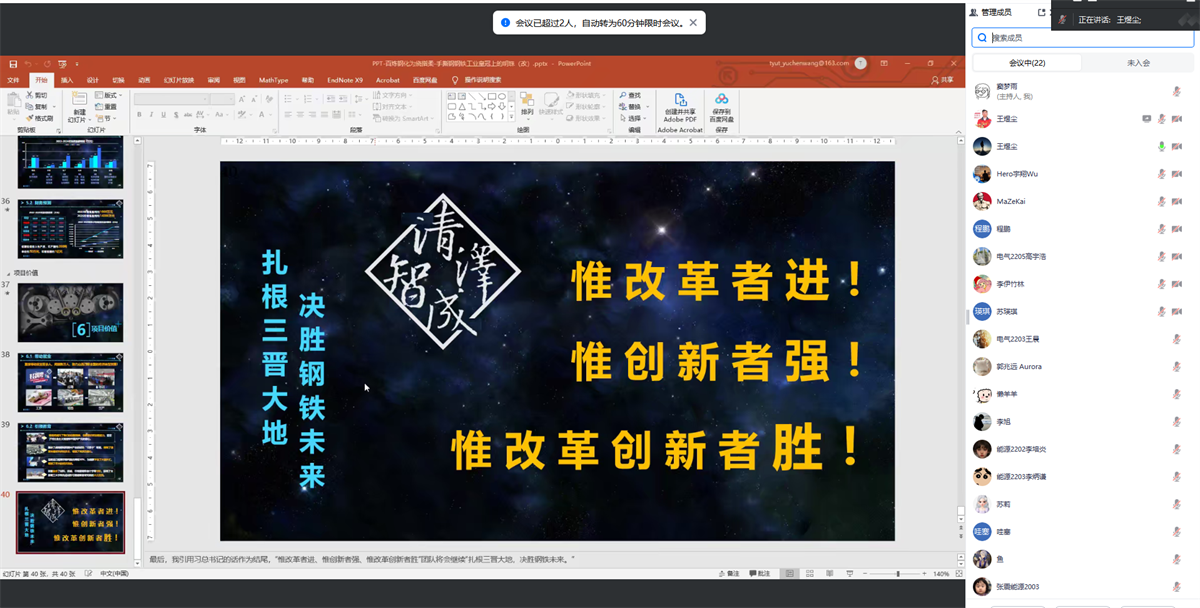Image resolution: width=1200 pixels, height=608 pixels.
Task: Click the zoom slider in status bar
Action: point(900,574)
